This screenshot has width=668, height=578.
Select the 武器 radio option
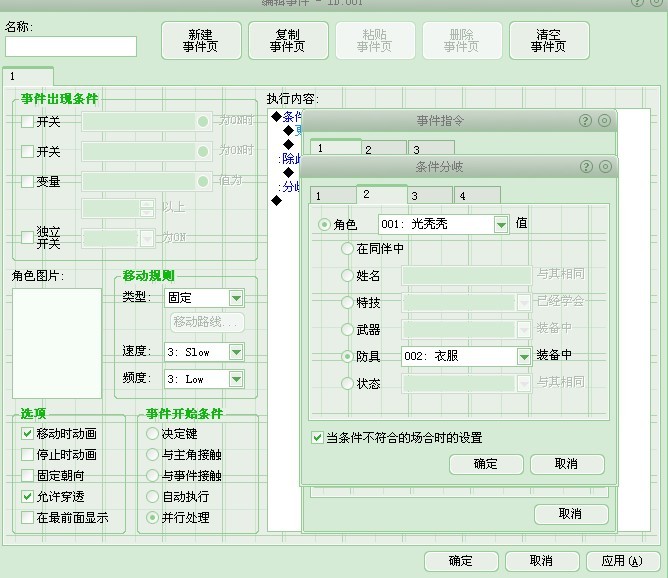(347, 329)
